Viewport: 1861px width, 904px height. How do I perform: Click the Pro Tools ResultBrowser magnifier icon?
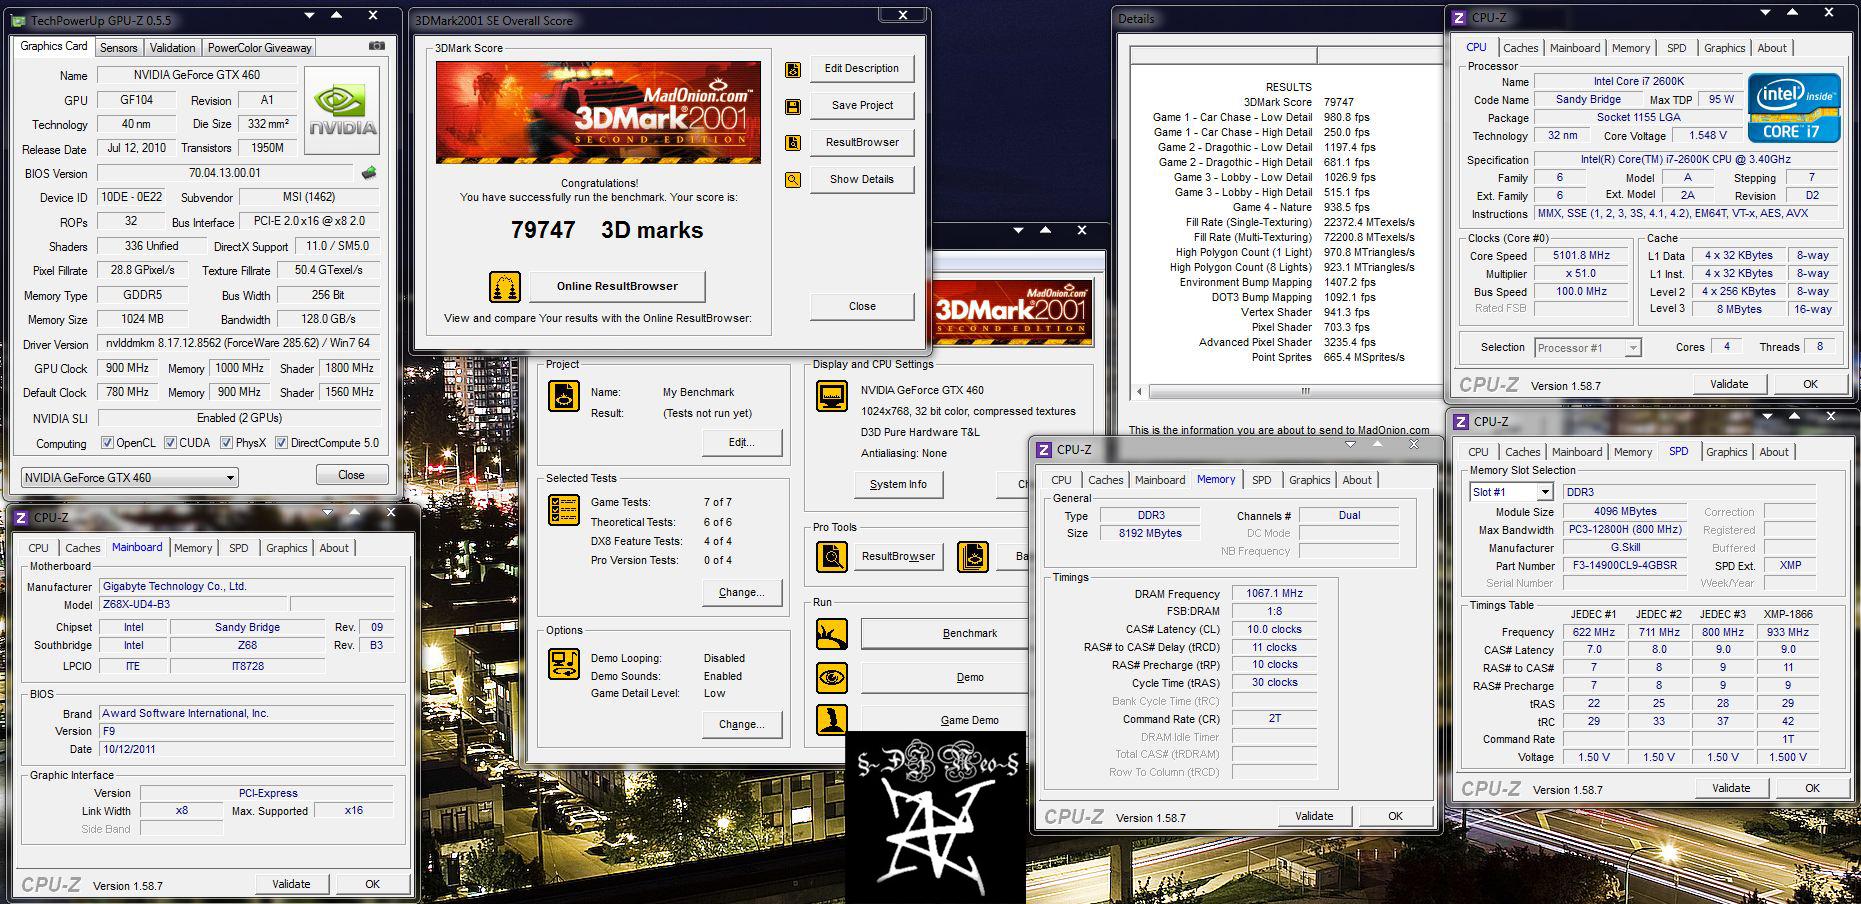[x=832, y=557]
